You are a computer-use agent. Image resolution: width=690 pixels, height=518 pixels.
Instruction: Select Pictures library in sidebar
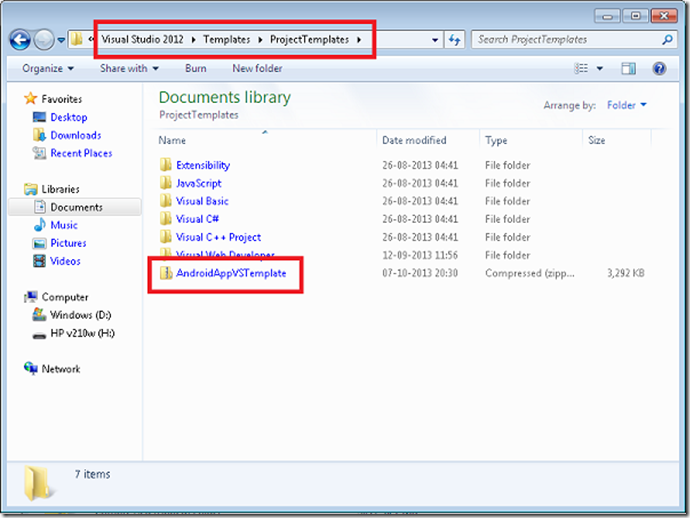(x=68, y=243)
